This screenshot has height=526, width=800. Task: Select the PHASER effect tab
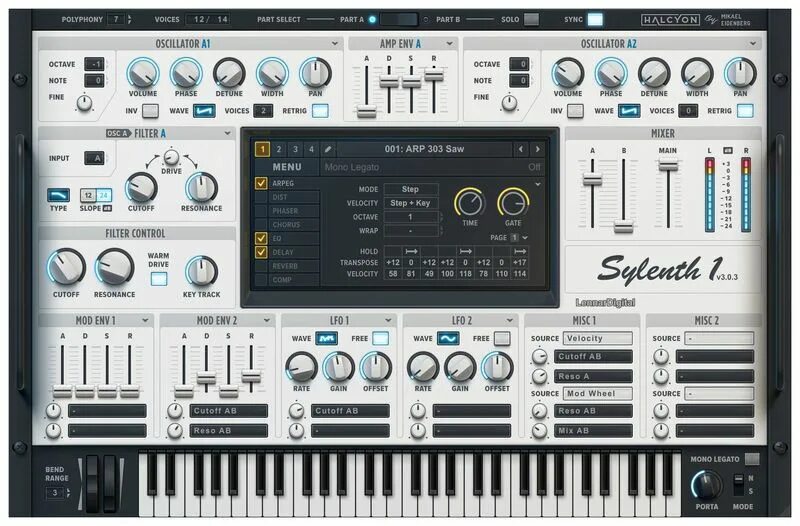[294, 211]
